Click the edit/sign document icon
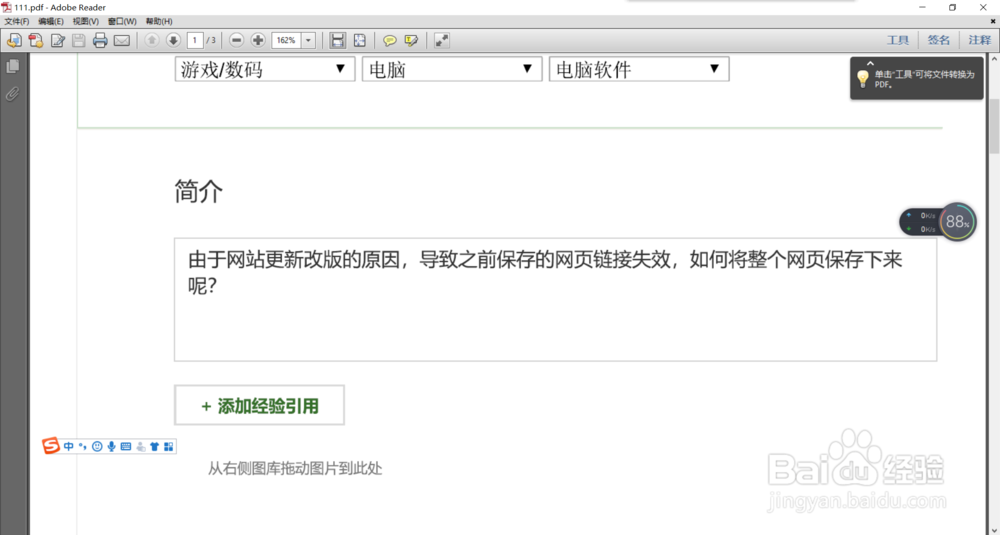The height and width of the screenshot is (535, 1000). pyautogui.click(x=57, y=41)
